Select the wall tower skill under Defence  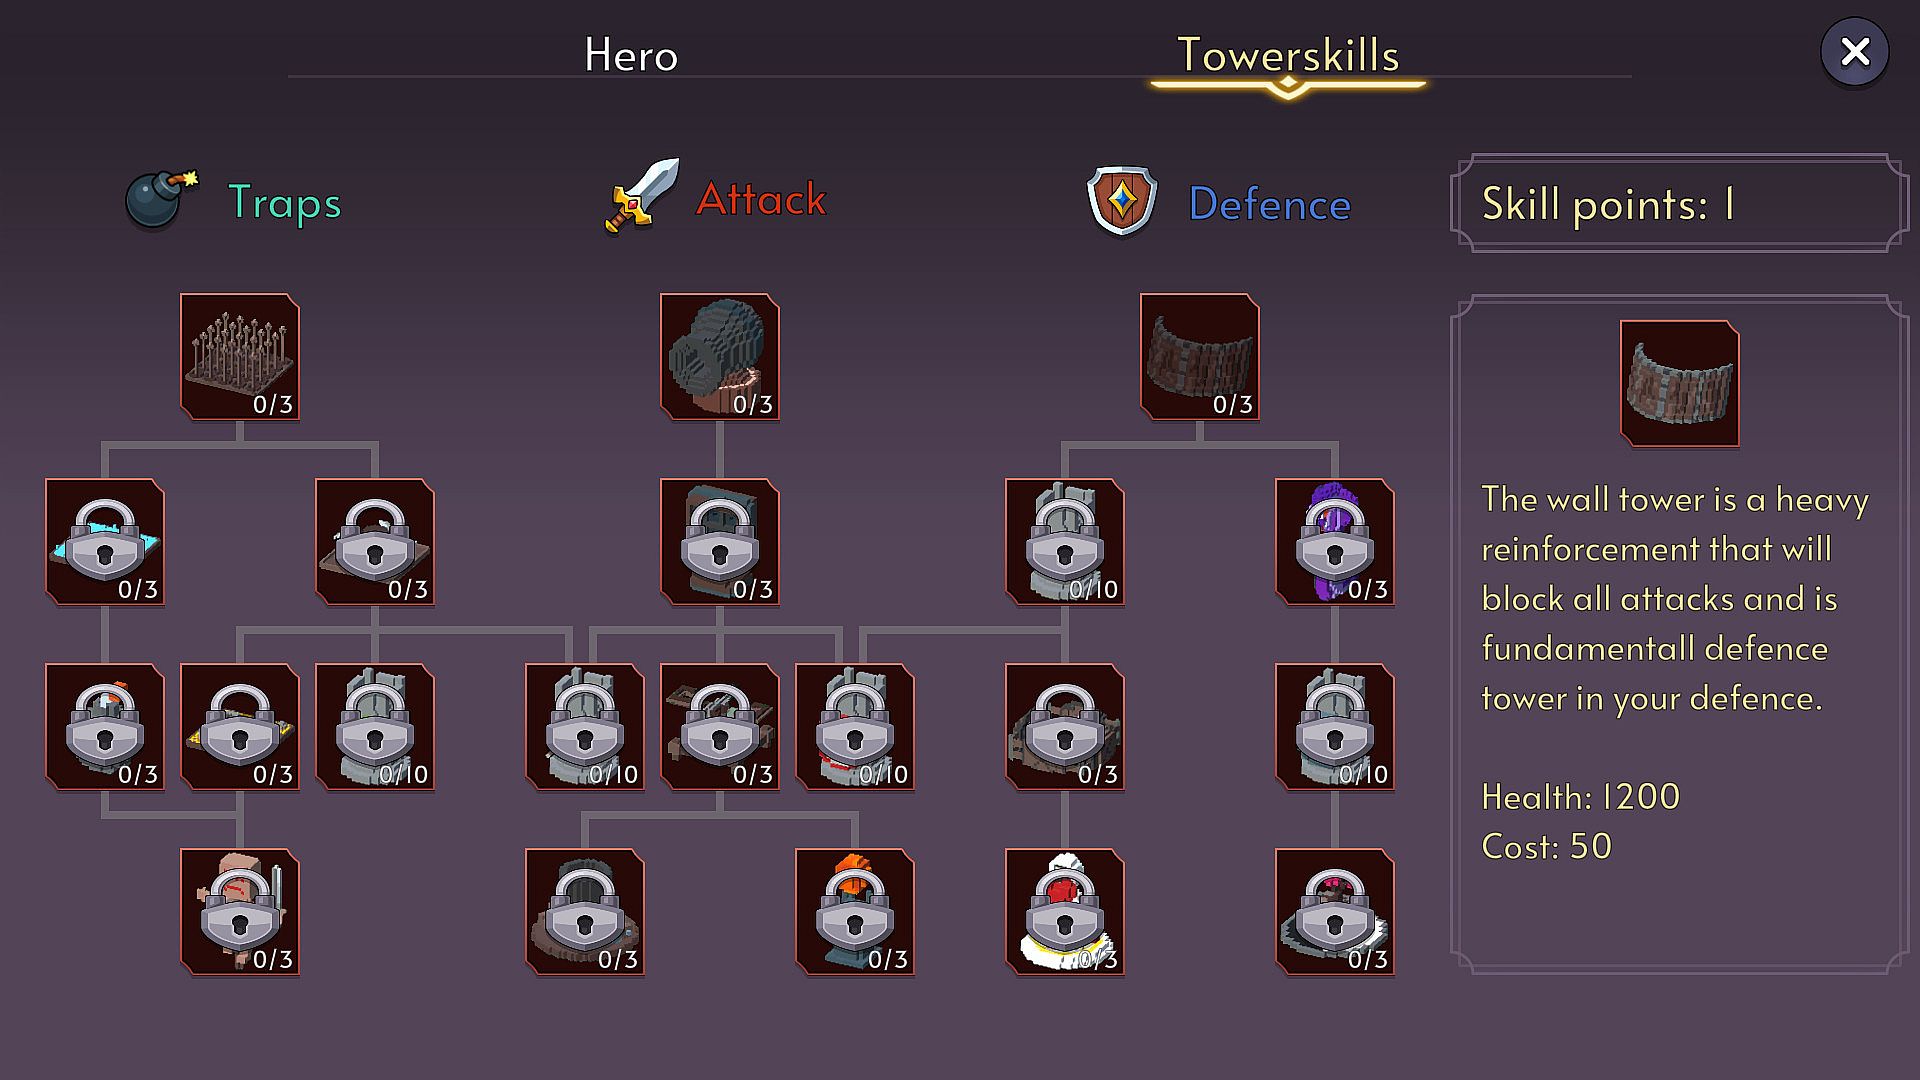point(1200,357)
